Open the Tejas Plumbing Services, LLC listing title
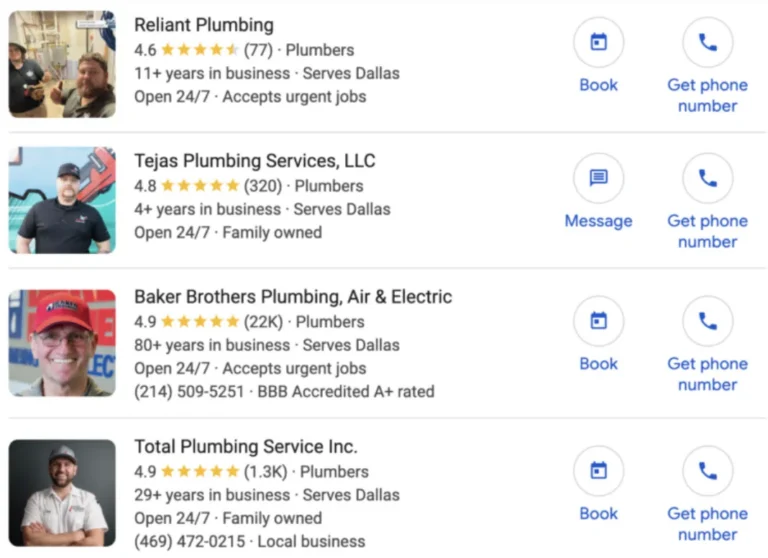 pos(254,161)
